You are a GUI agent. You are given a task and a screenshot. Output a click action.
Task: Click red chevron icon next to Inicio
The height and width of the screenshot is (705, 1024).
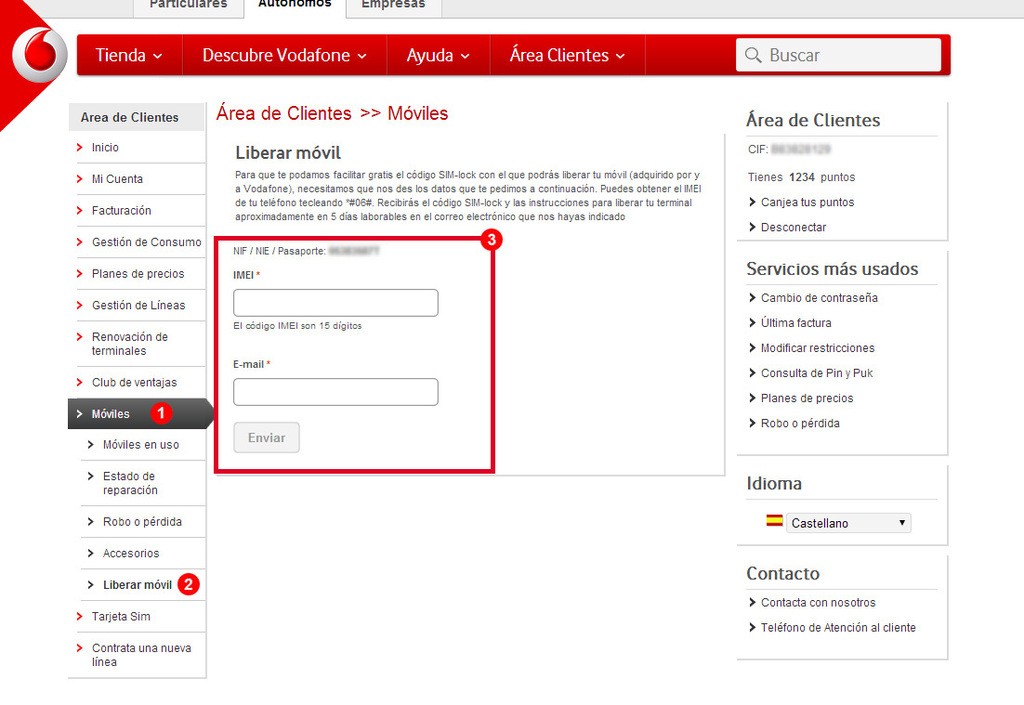tap(80, 147)
